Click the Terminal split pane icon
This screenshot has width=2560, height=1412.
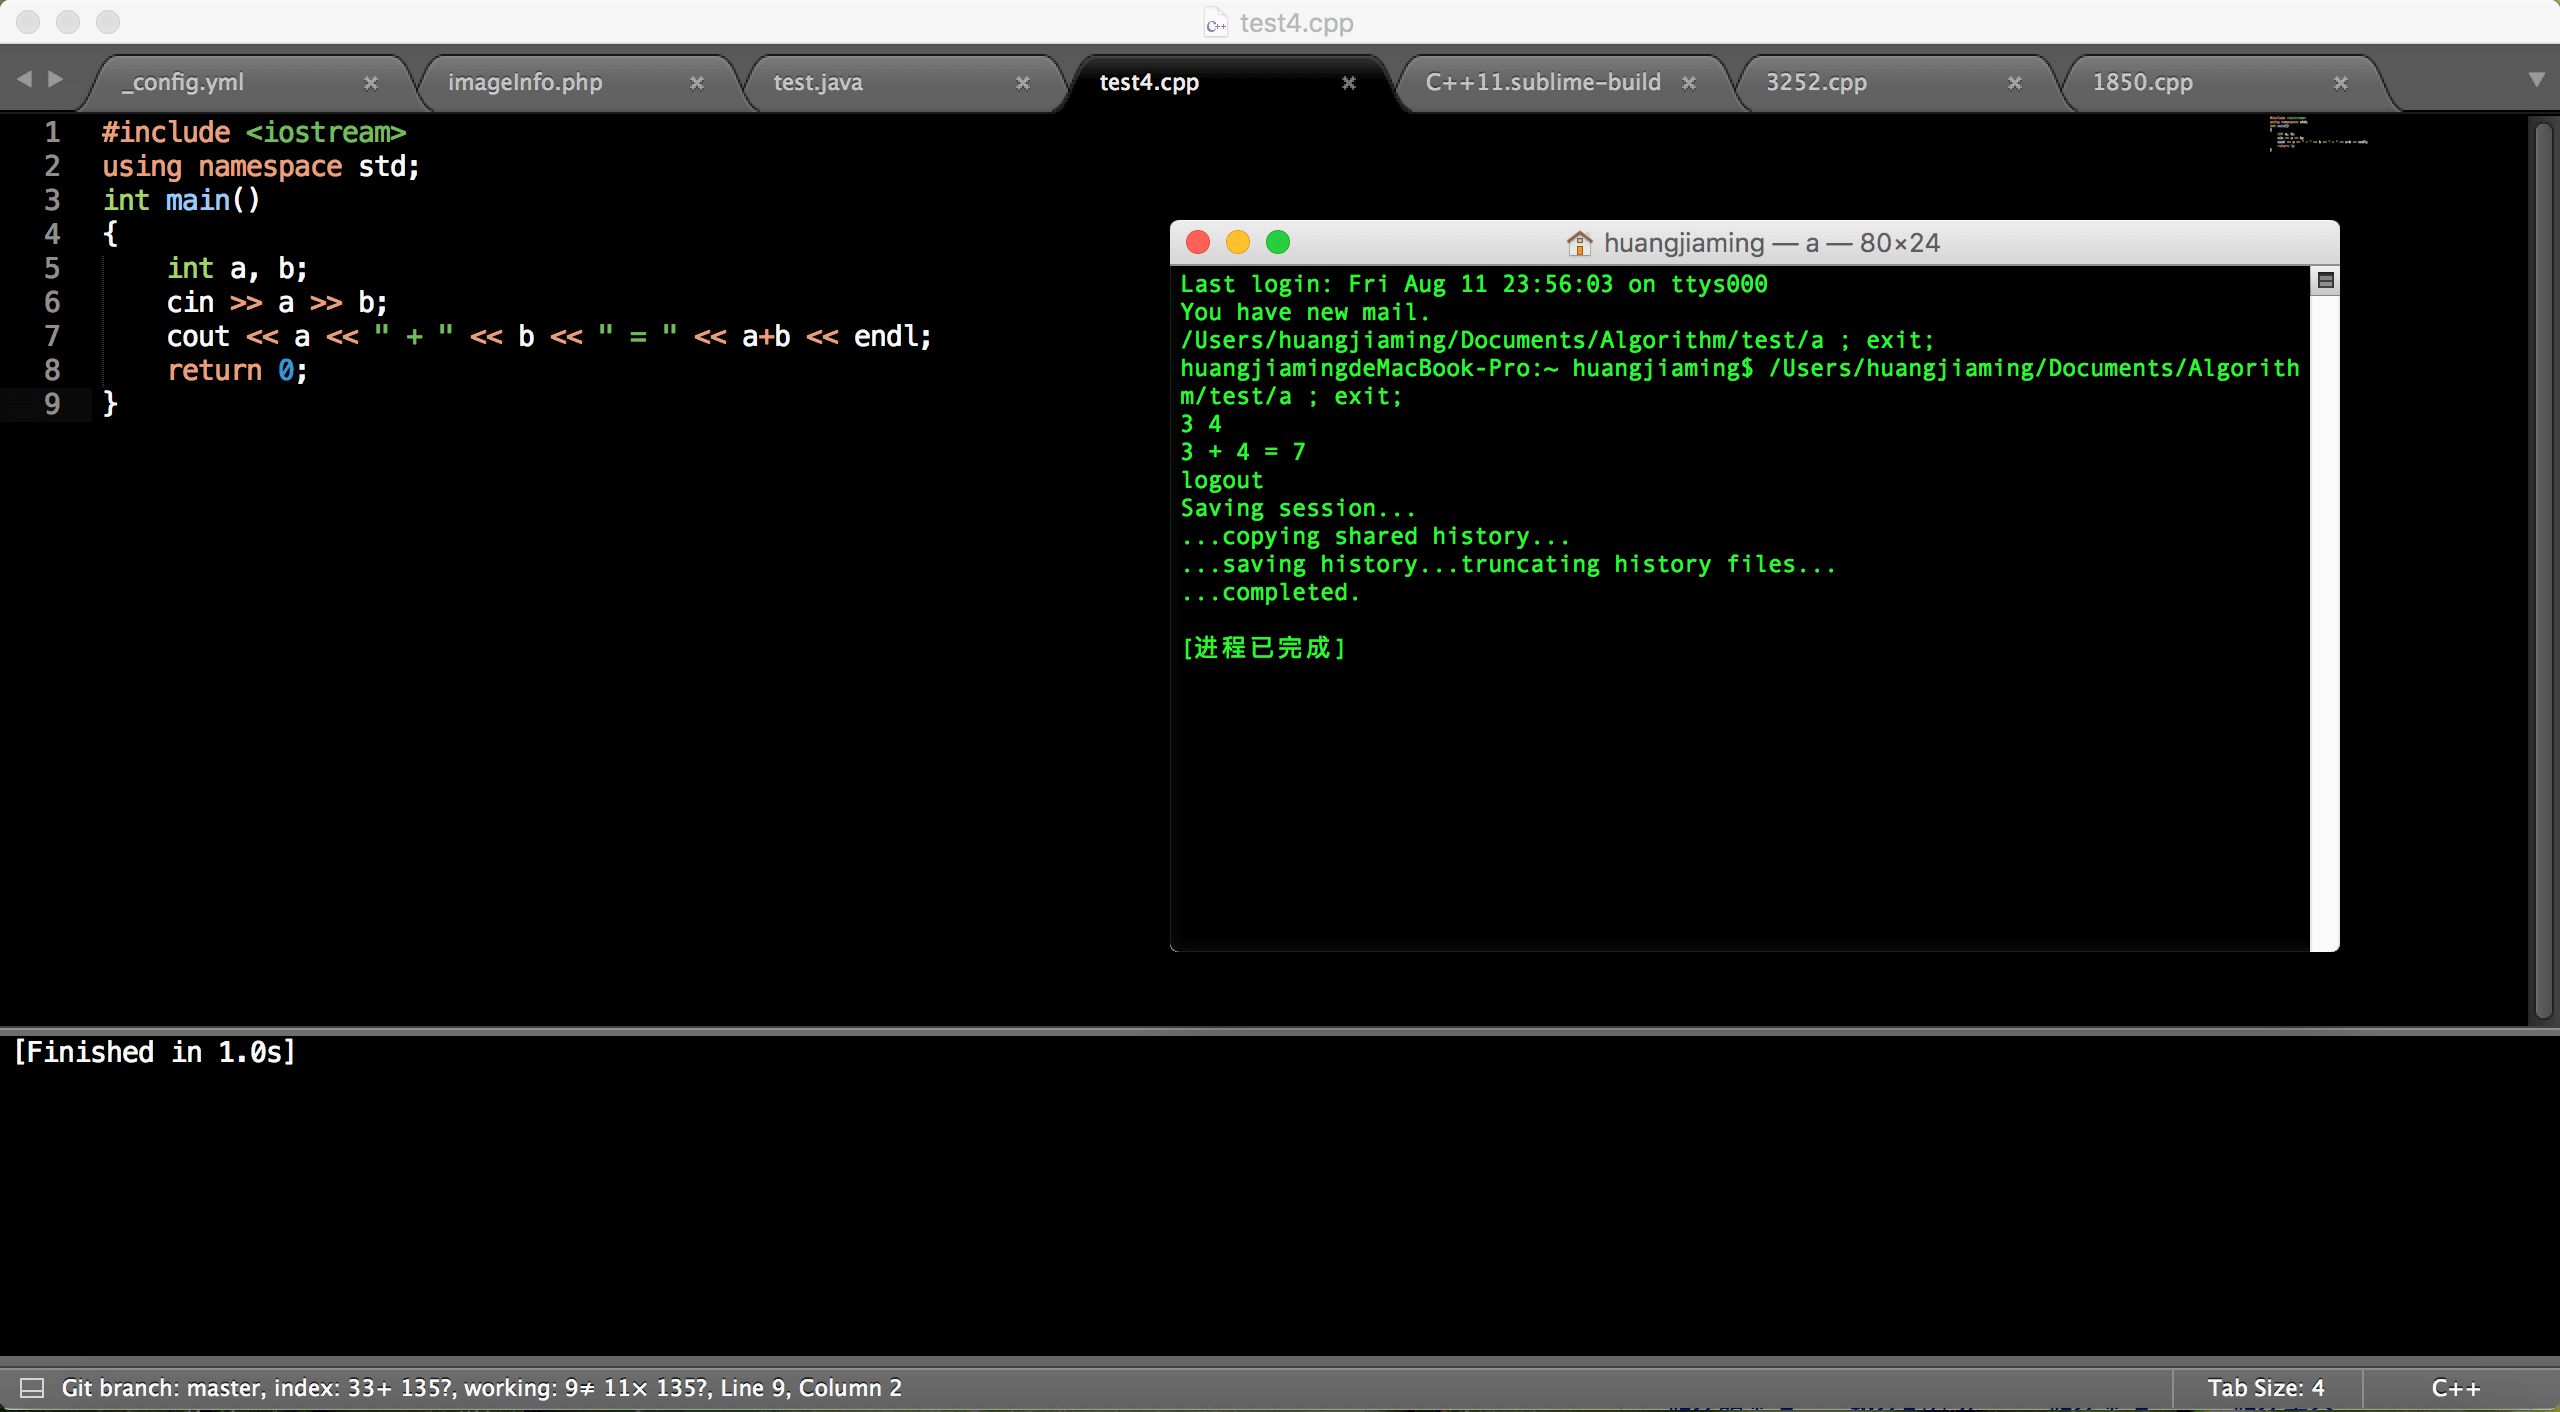(x=2325, y=281)
